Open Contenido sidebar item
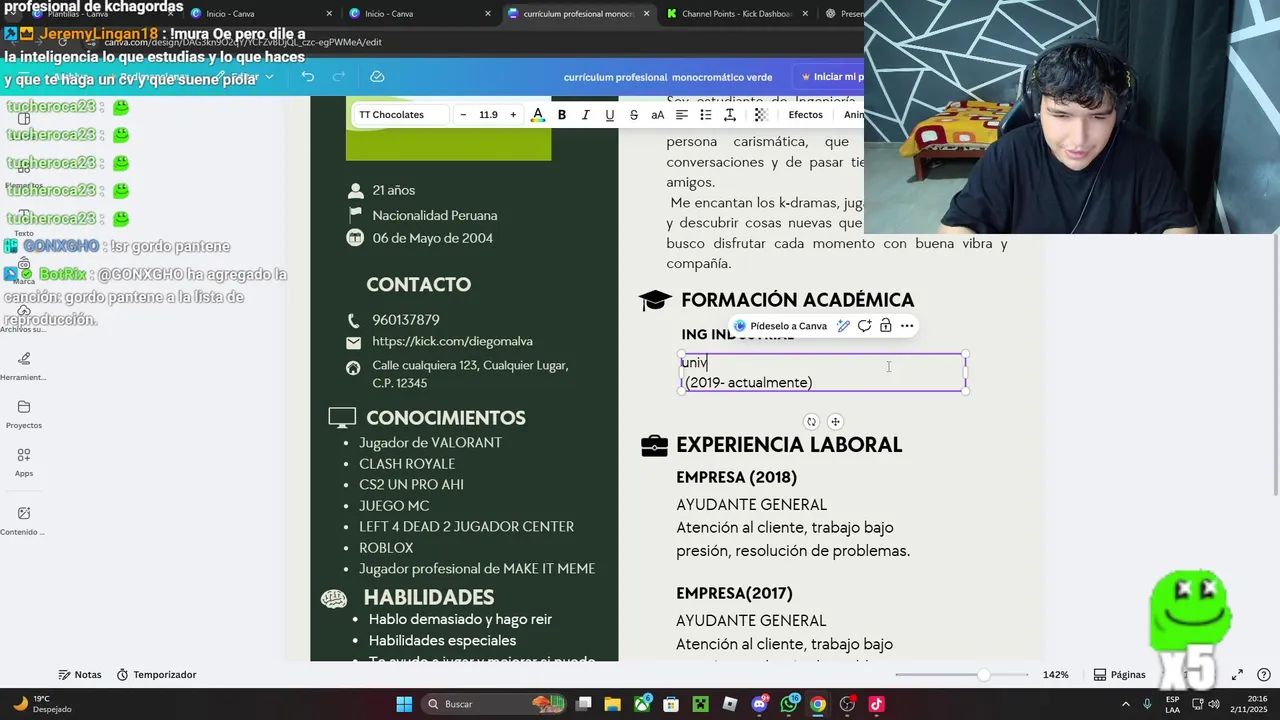Viewport: 1280px width, 720px height. pyautogui.click(x=24, y=520)
